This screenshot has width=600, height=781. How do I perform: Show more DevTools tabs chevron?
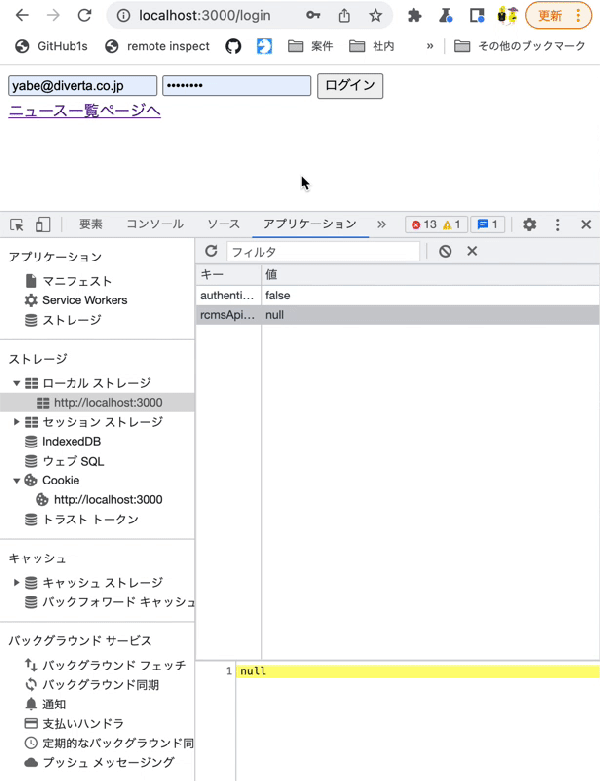(381, 225)
